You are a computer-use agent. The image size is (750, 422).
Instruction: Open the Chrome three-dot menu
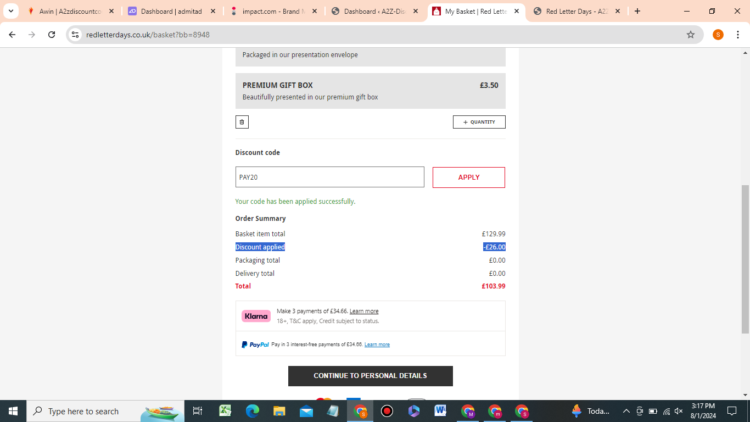(x=738, y=34)
